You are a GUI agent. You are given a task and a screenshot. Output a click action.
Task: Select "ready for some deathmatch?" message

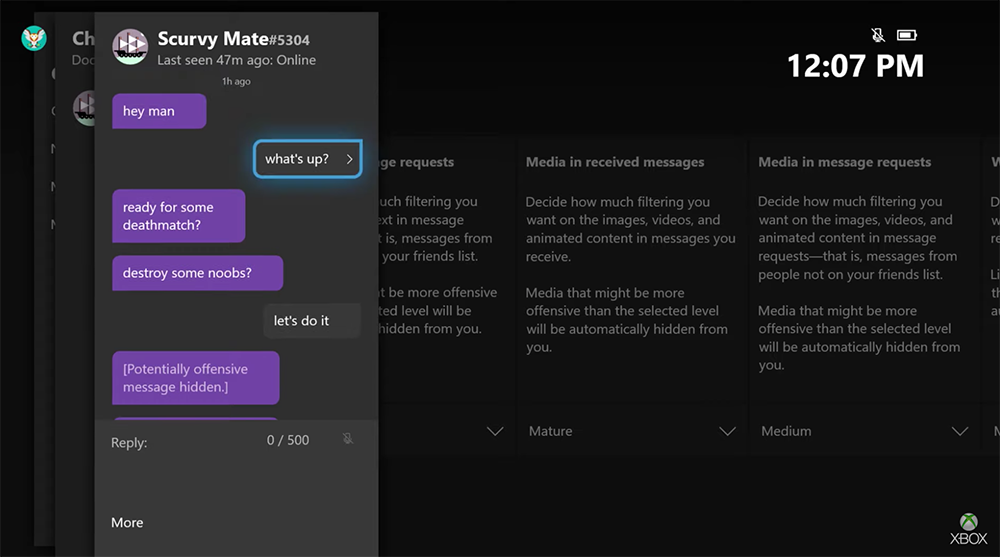179,216
